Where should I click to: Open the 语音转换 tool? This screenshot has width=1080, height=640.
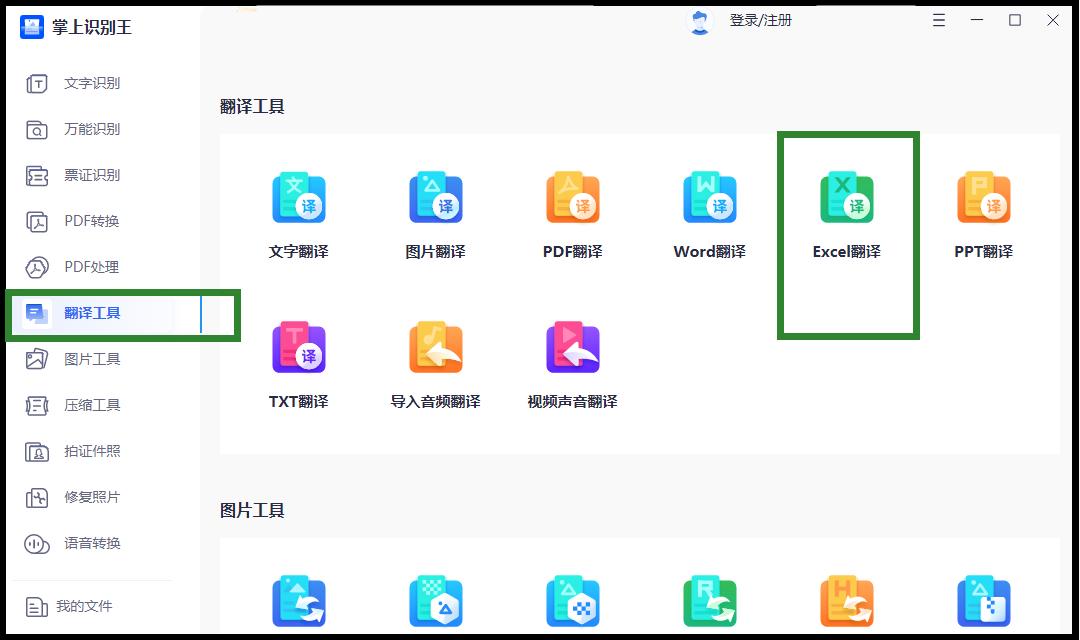coord(88,543)
